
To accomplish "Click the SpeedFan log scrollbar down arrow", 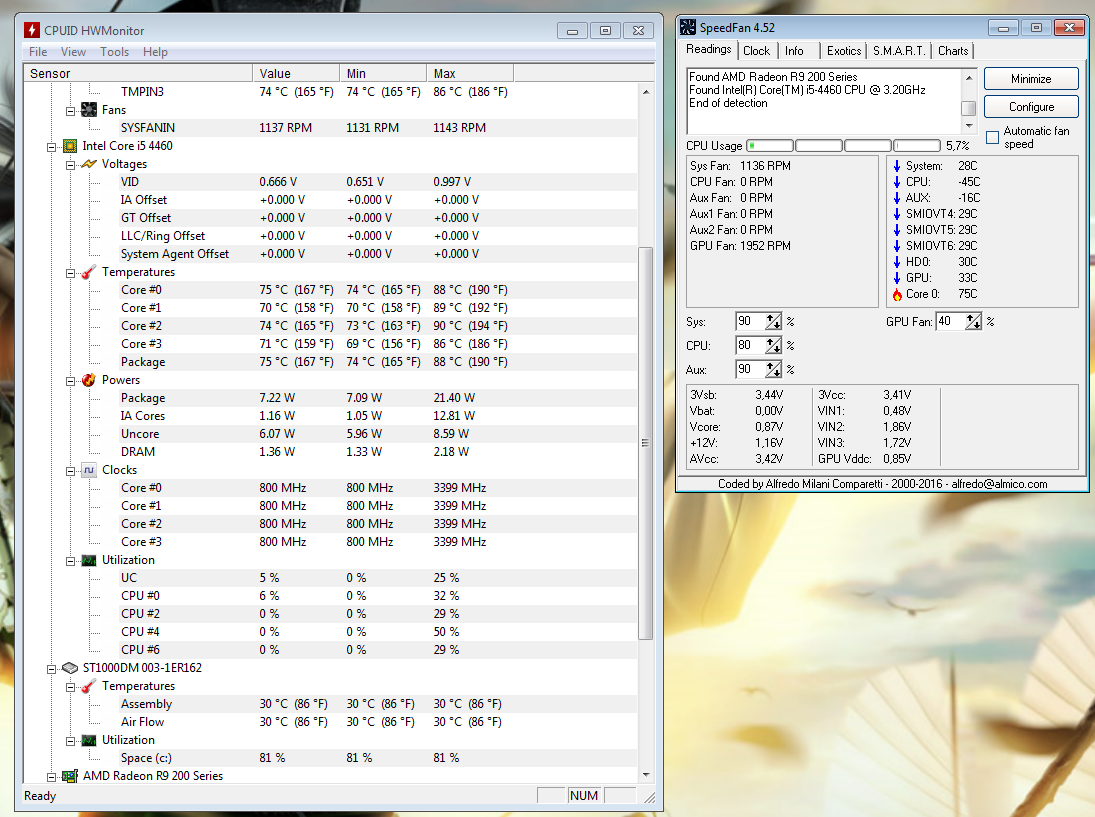I will (969, 126).
